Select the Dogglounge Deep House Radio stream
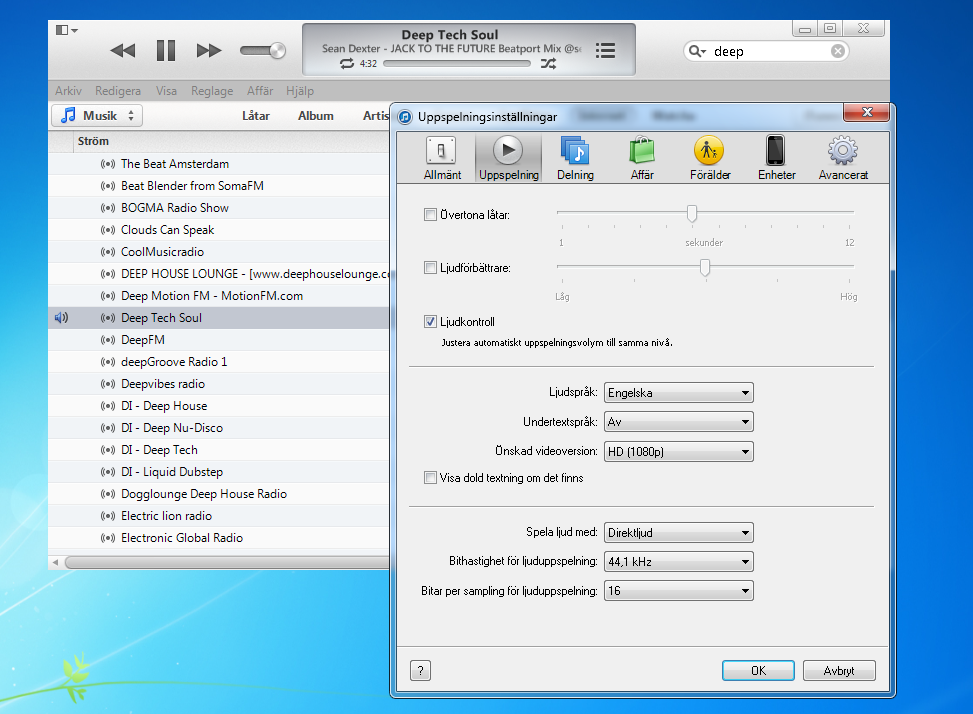 pyautogui.click(x=218, y=494)
